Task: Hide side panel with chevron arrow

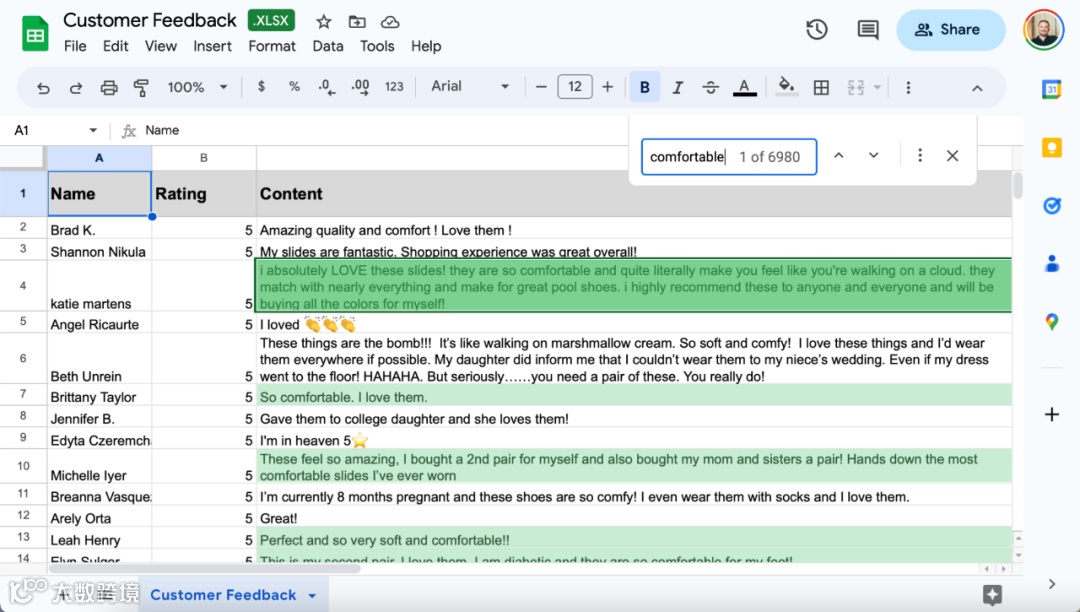Action: pos(1052,584)
